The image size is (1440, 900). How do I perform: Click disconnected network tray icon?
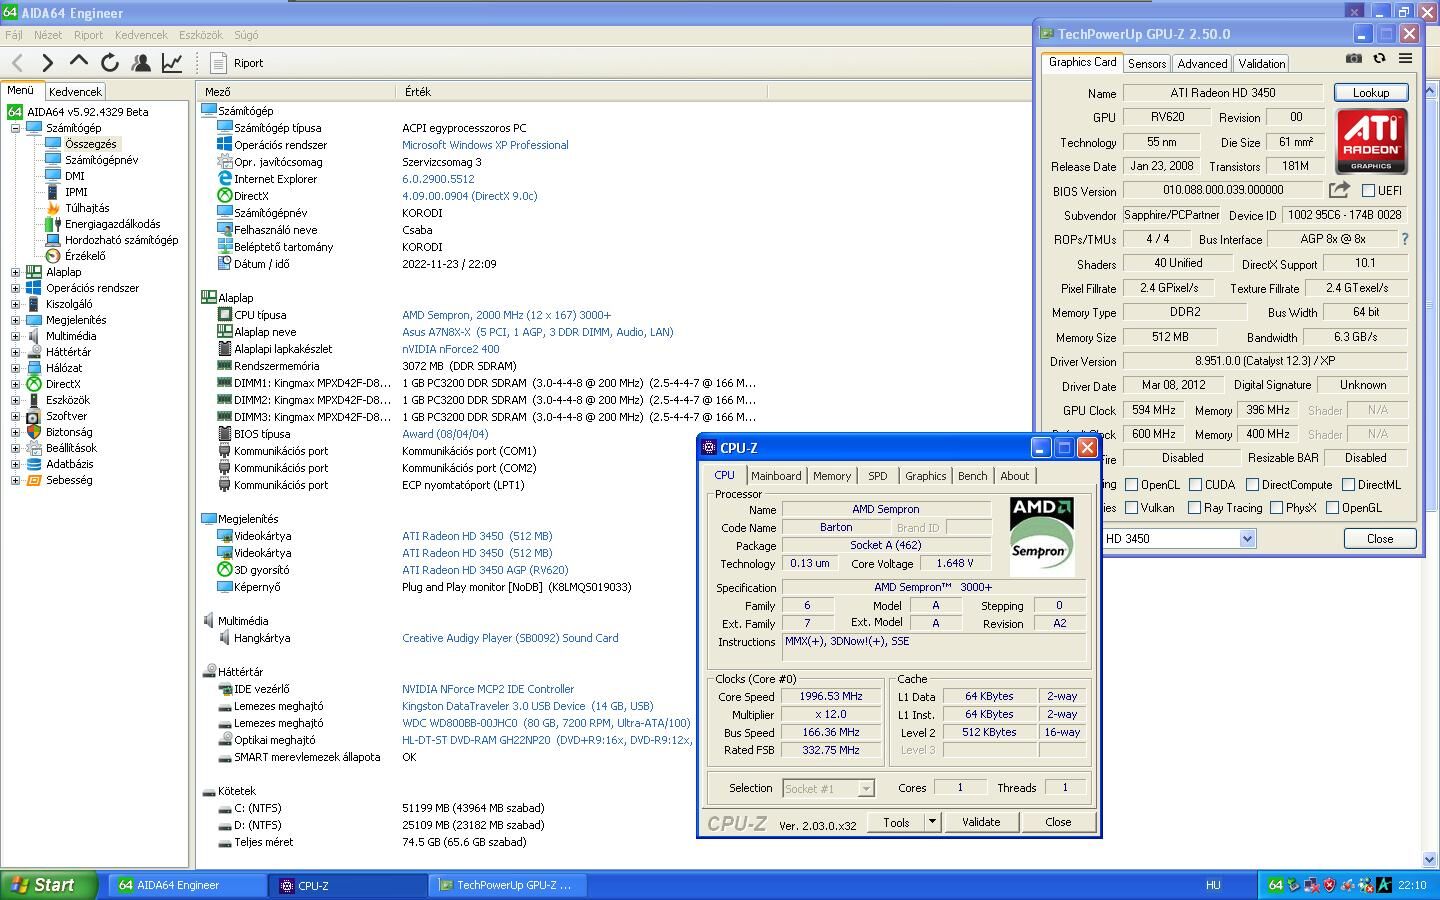pos(1311,885)
